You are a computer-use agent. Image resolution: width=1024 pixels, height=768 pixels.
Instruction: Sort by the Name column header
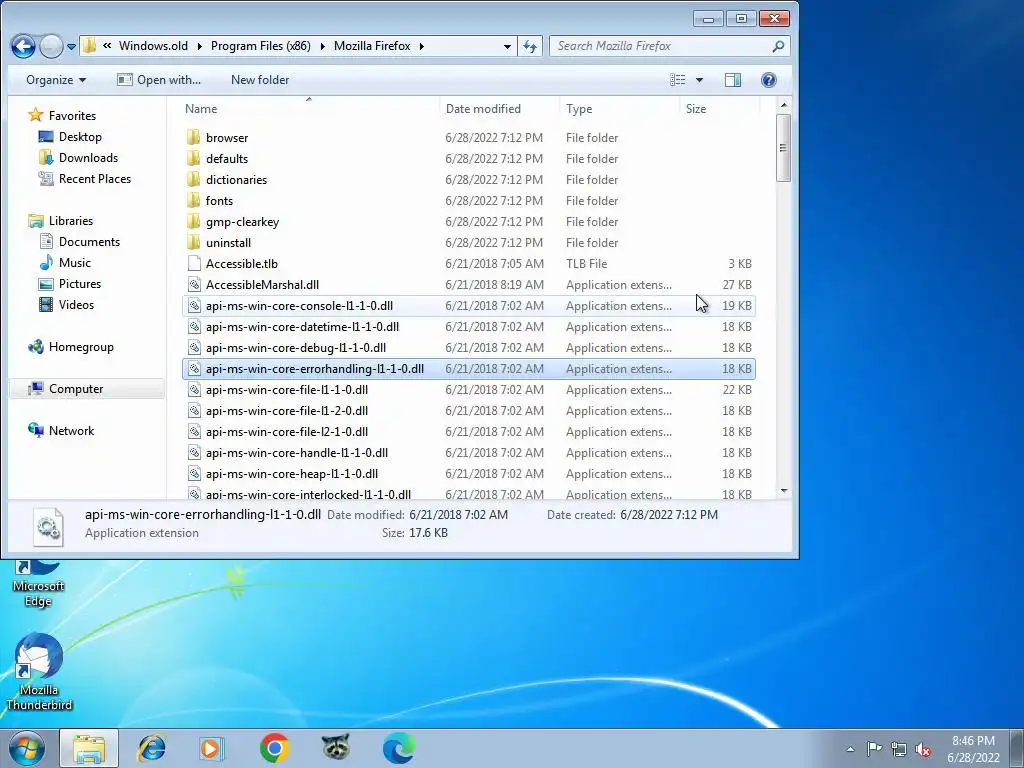tap(308, 108)
